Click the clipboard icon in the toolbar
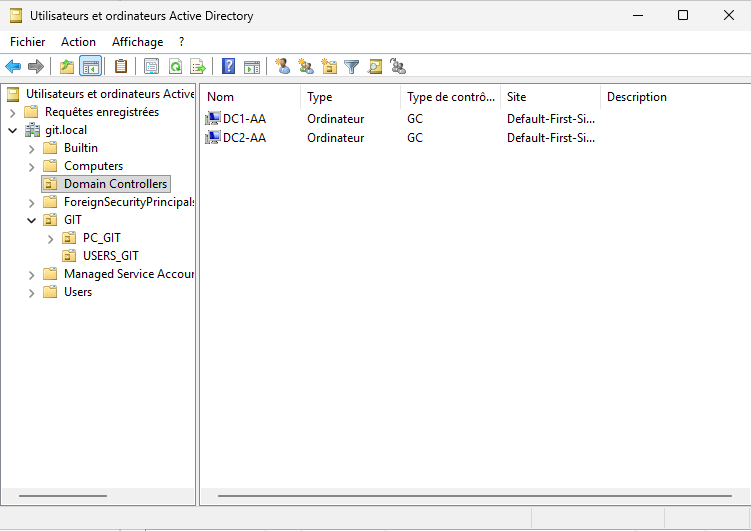This screenshot has height=531, width=751. pos(121,67)
